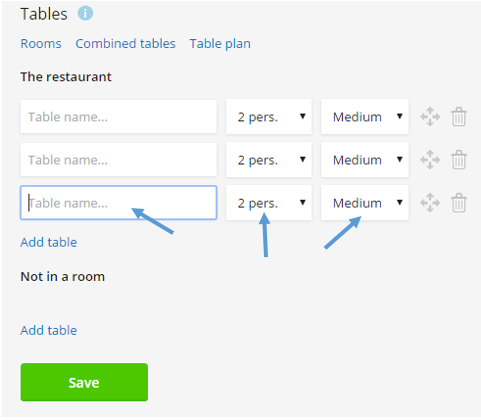
Task: Open second row's 2 pers. dropdown
Action: pyautogui.click(x=269, y=160)
